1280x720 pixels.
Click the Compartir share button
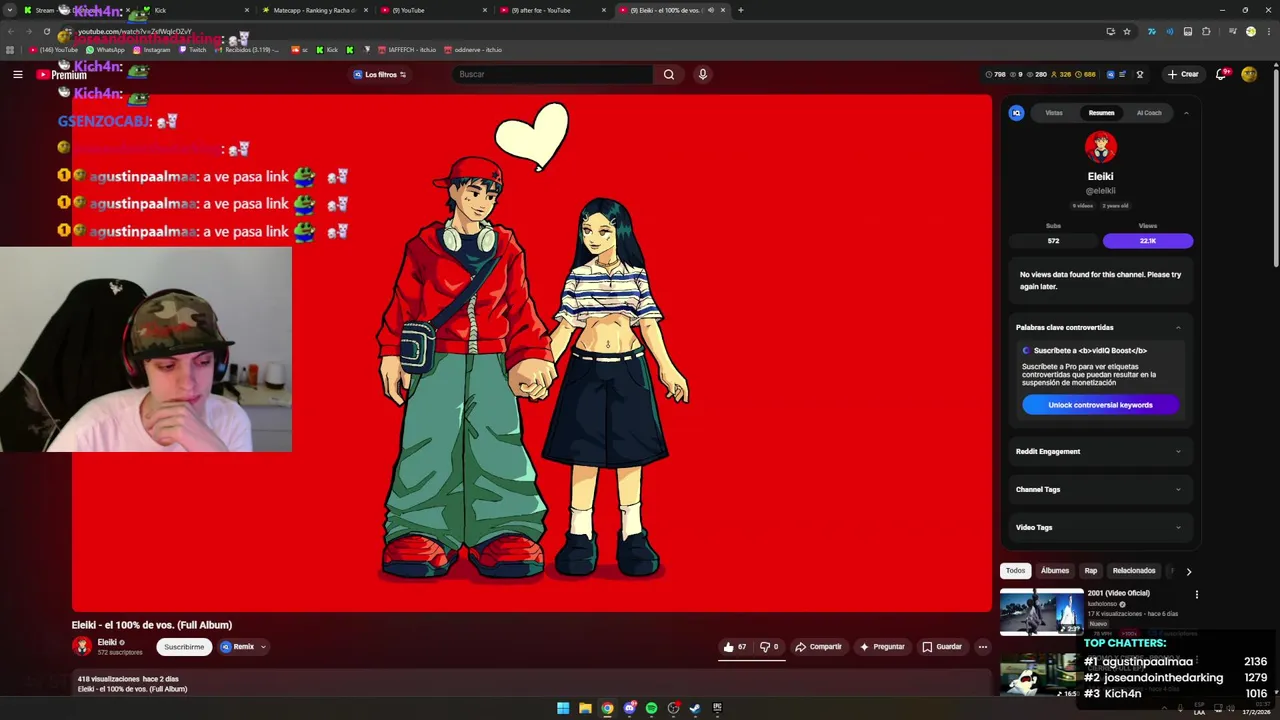point(818,647)
